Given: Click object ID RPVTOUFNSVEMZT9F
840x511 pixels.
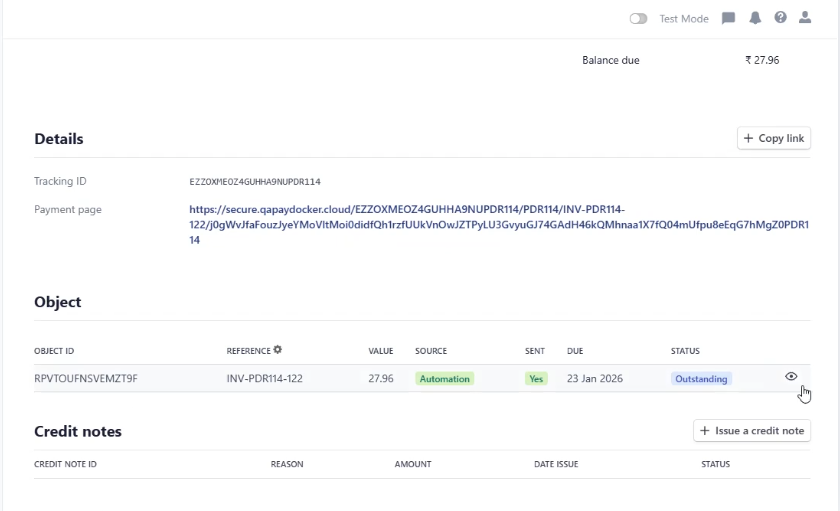Looking at the screenshot, I should click(86, 379).
